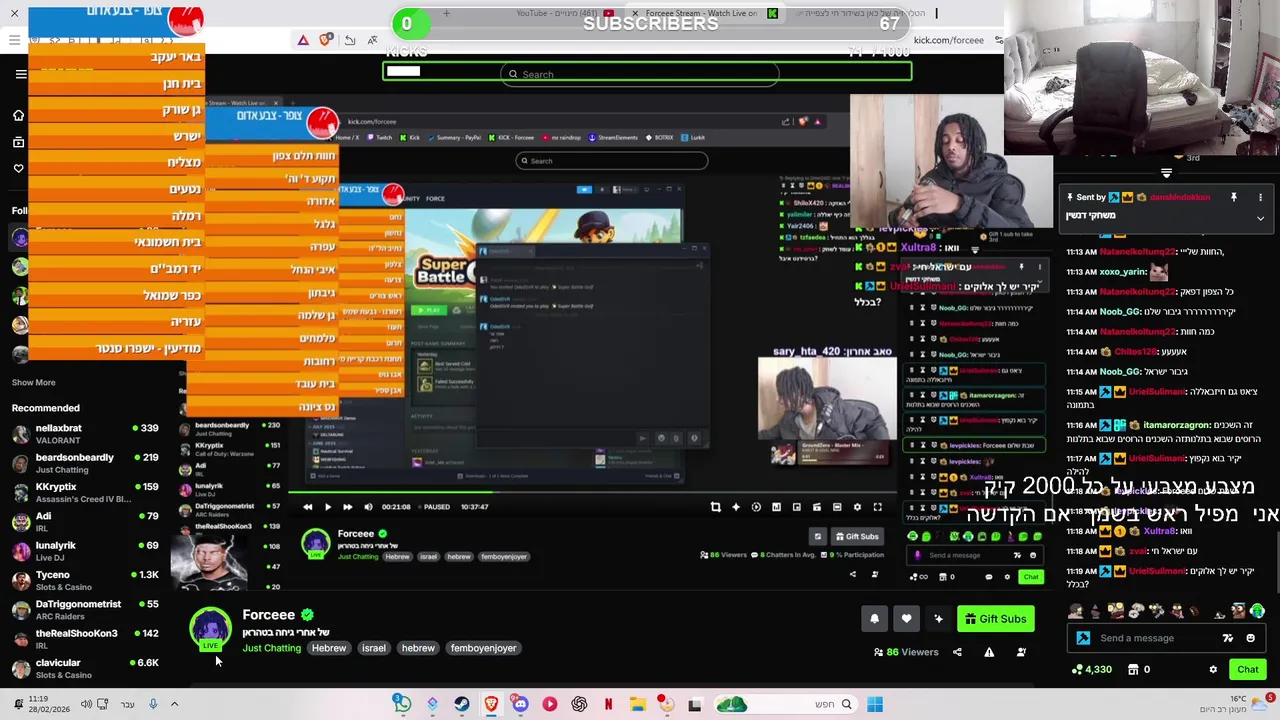This screenshot has height=720, width=1280.
Task: Open clavicular recommended channel
Action: coord(85,668)
